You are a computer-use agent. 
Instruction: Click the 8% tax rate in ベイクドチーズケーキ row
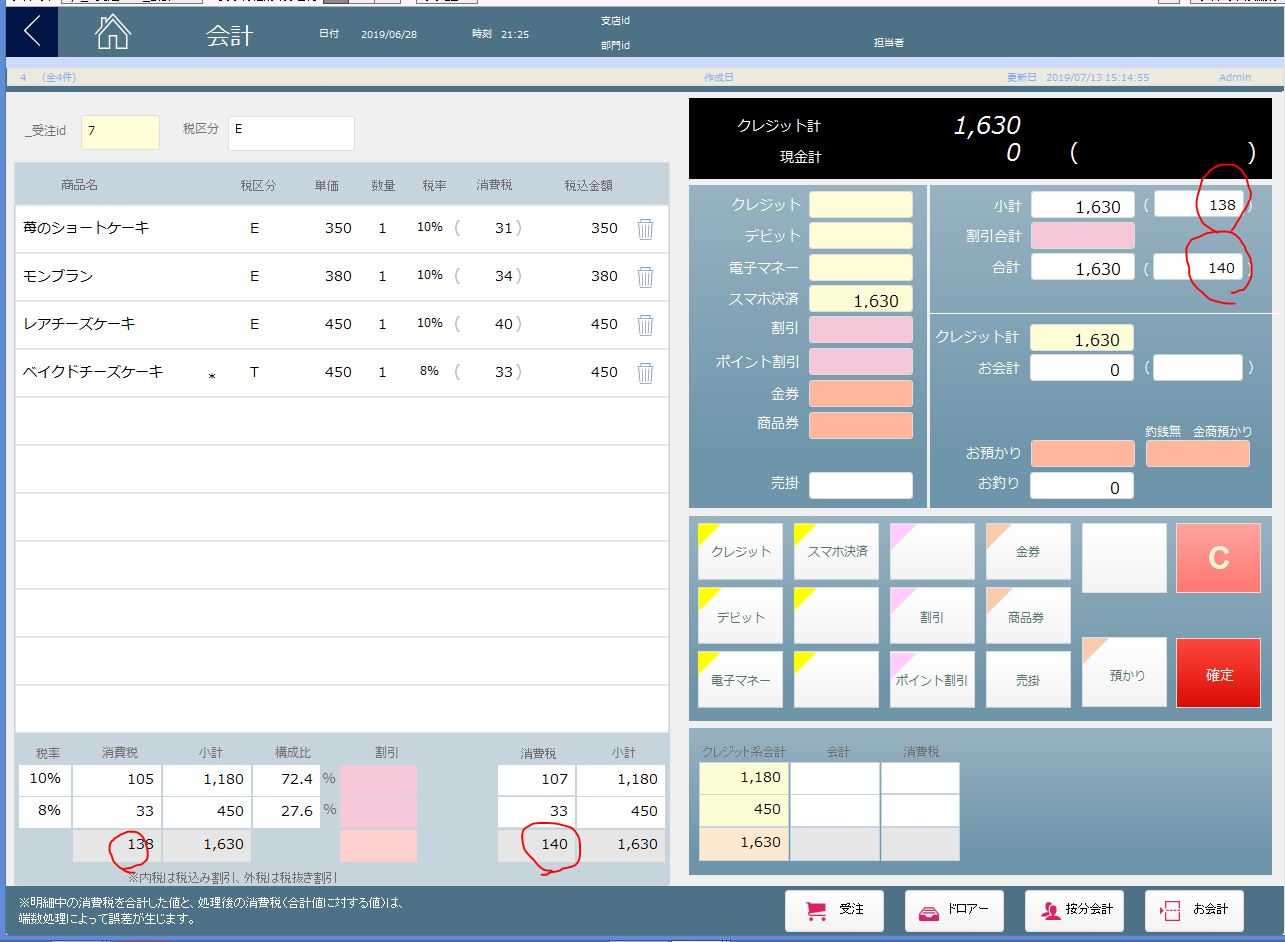pos(429,371)
